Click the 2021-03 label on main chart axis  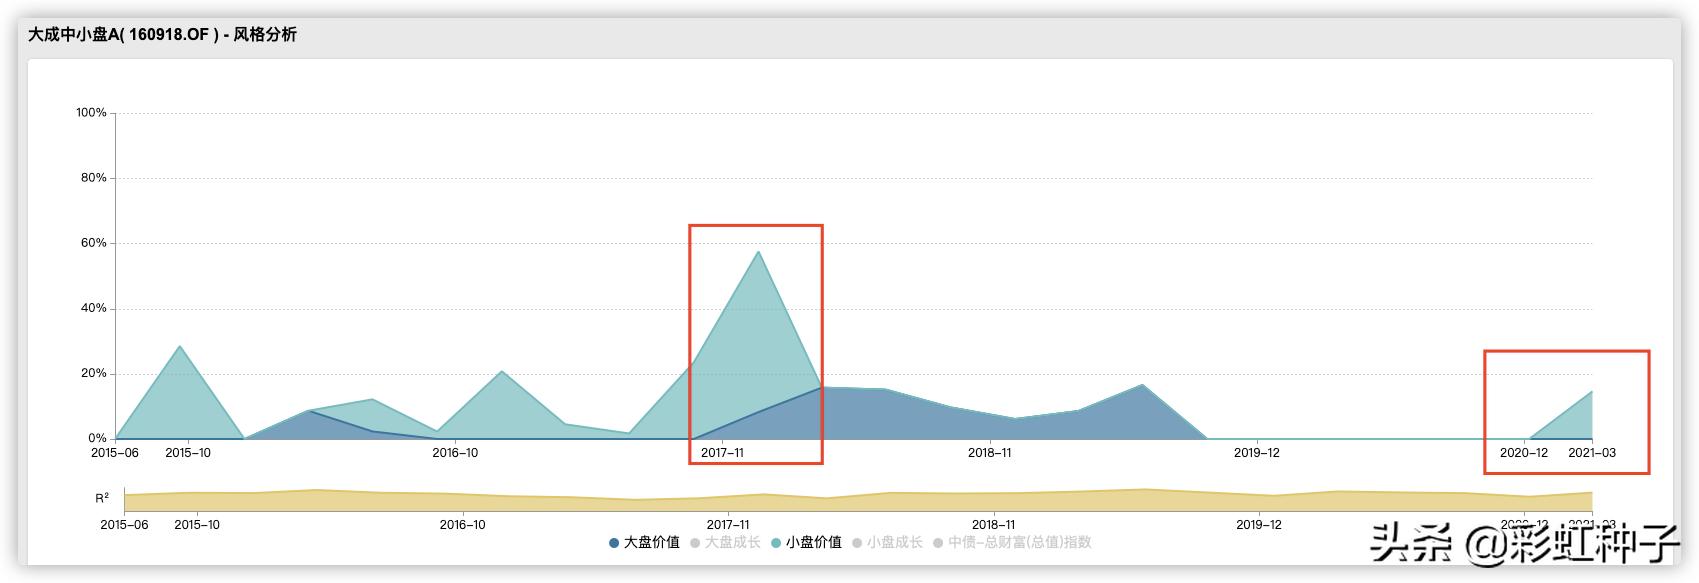(1592, 453)
